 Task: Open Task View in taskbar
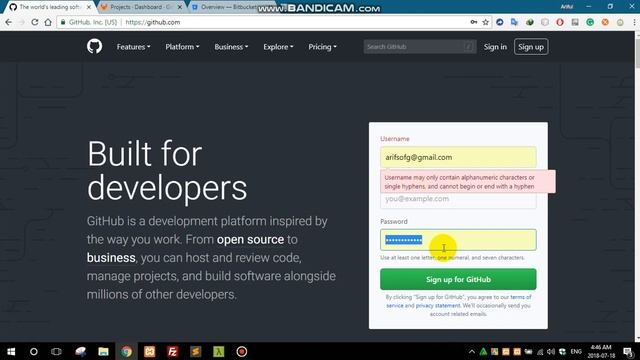click(56, 351)
